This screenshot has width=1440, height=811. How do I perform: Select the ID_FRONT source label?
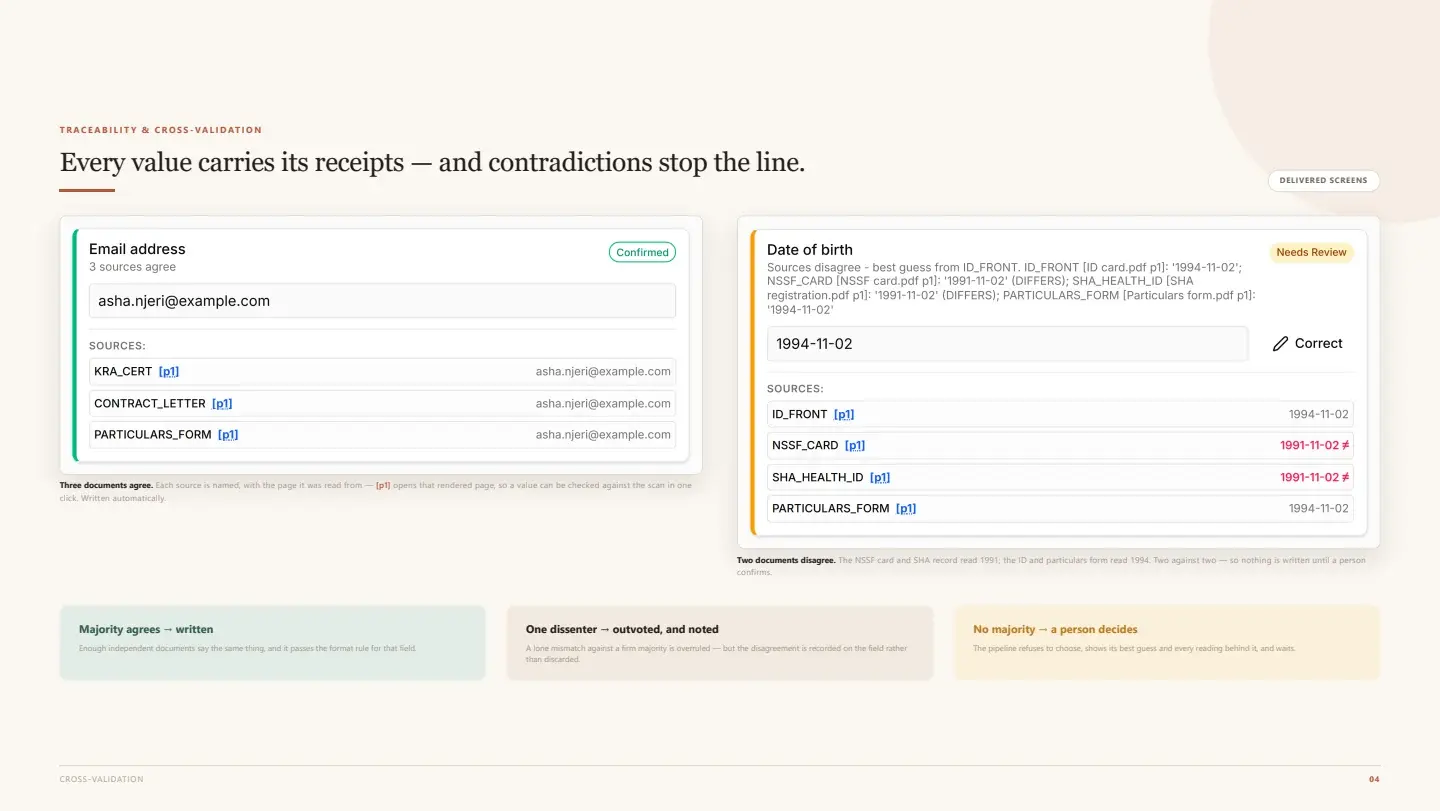(x=800, y=414)
